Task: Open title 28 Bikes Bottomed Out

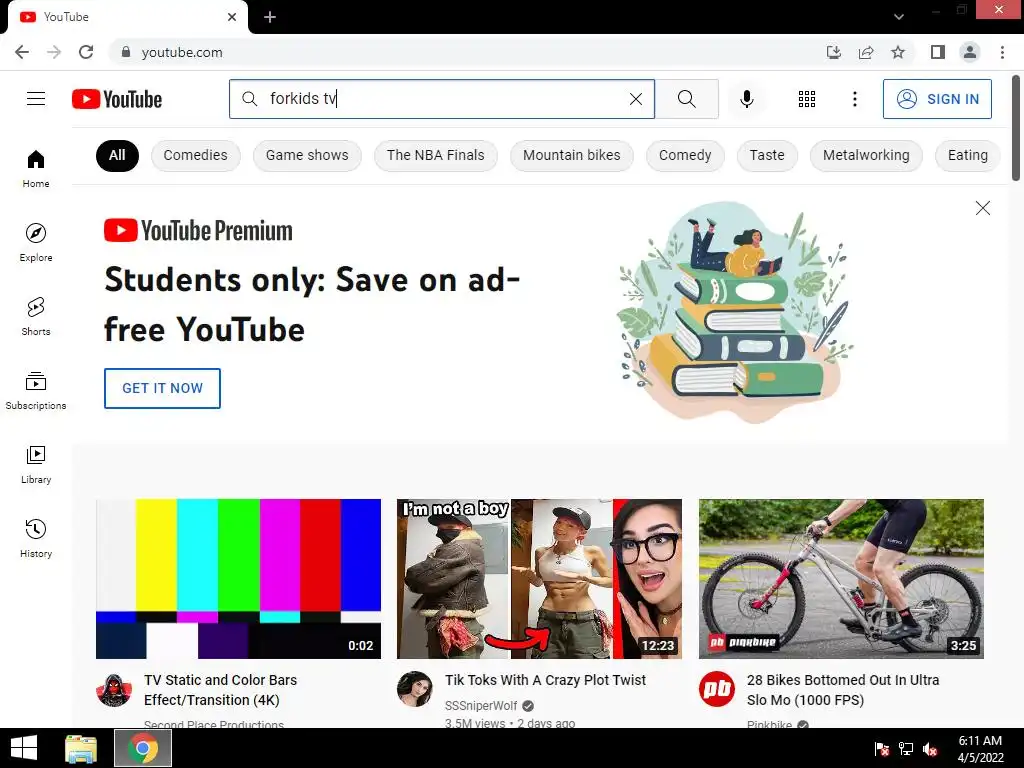Action: (843, 690)
